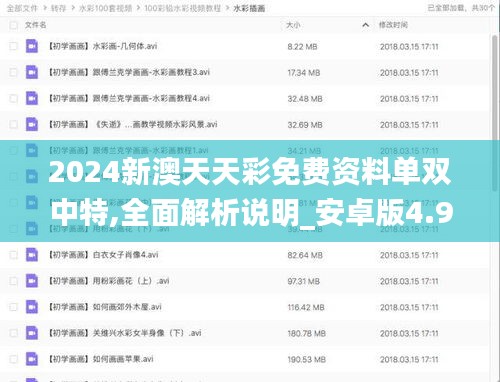Click the size value 180.78 MB

[306, 333]
